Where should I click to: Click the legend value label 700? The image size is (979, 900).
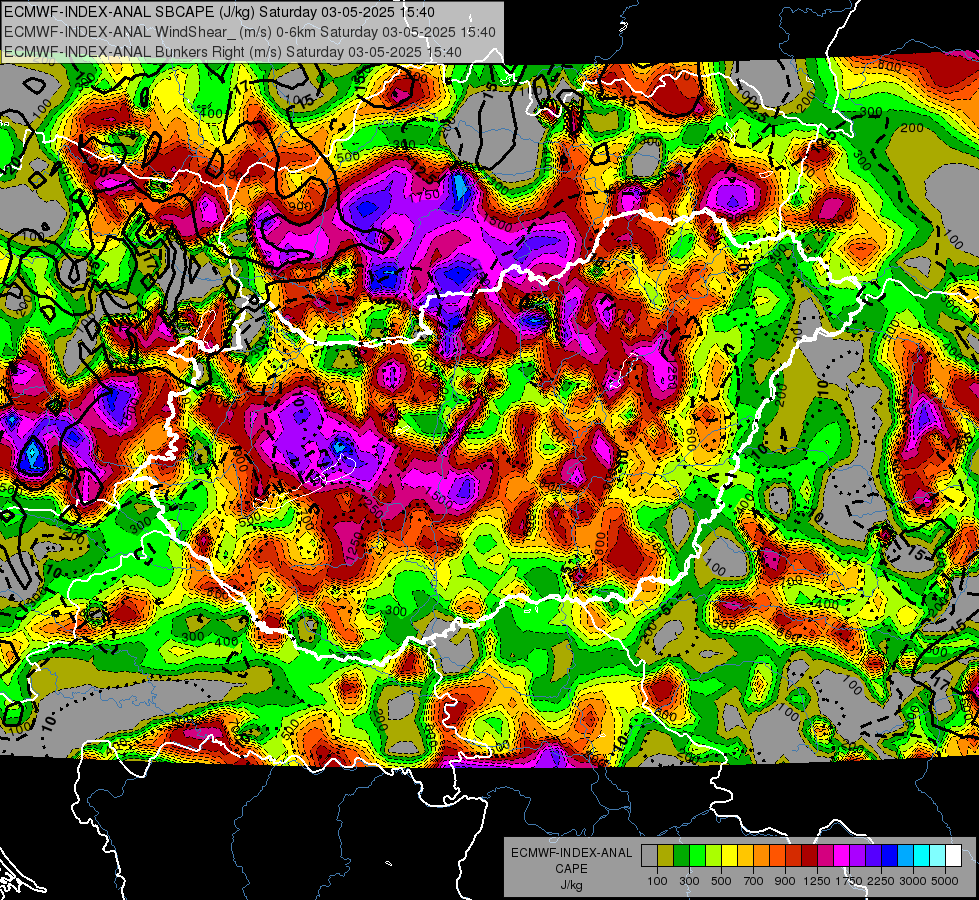754,881
